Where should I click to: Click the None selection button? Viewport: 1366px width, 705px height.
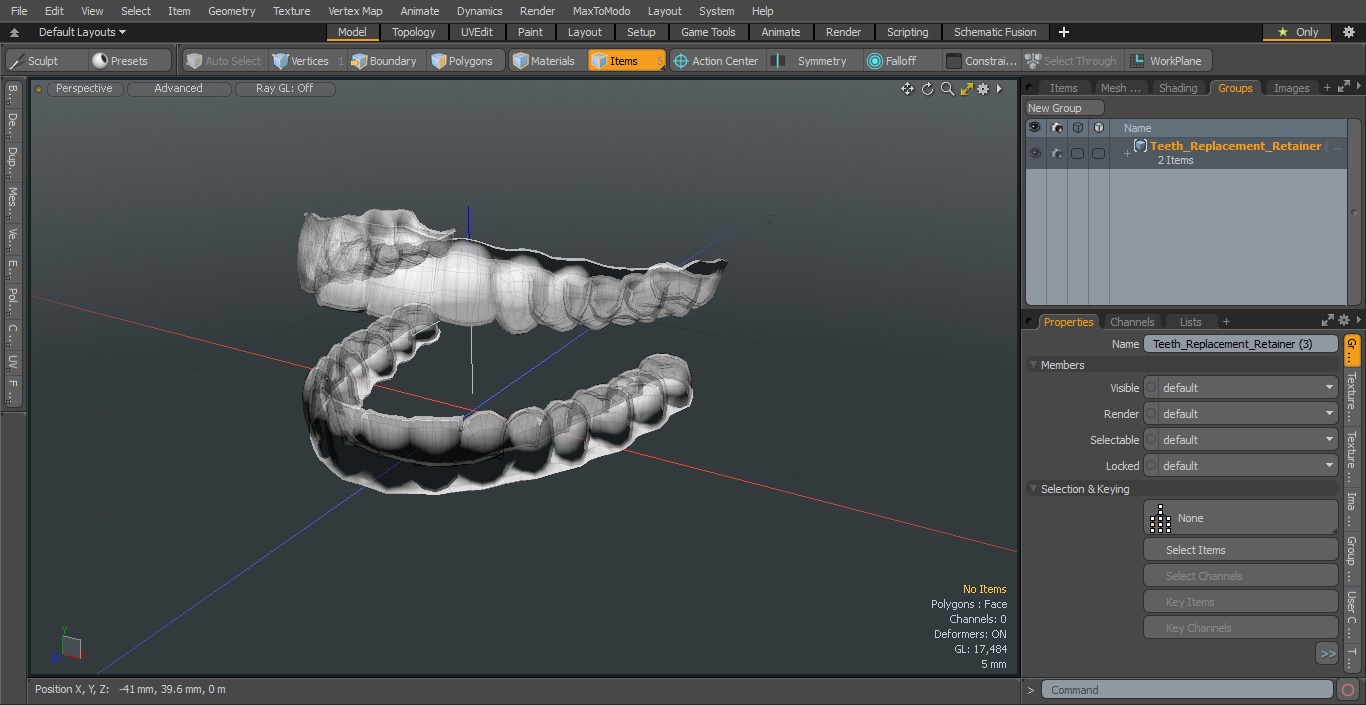point(1241,518)
